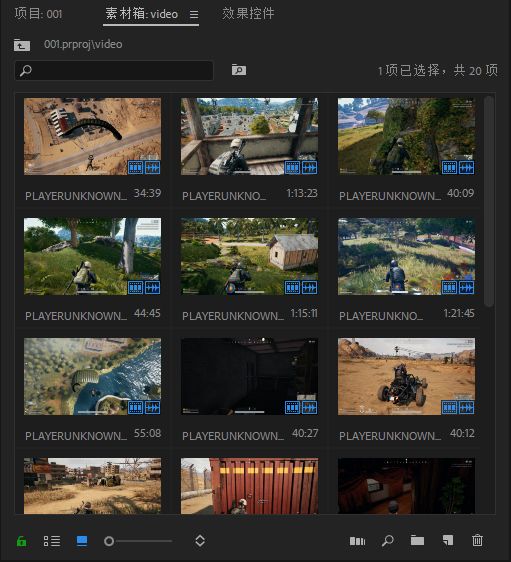This screenshot has height=562, width=511.
Task: Open the find-in-bin folder search icon
Action: click(239, 70)
